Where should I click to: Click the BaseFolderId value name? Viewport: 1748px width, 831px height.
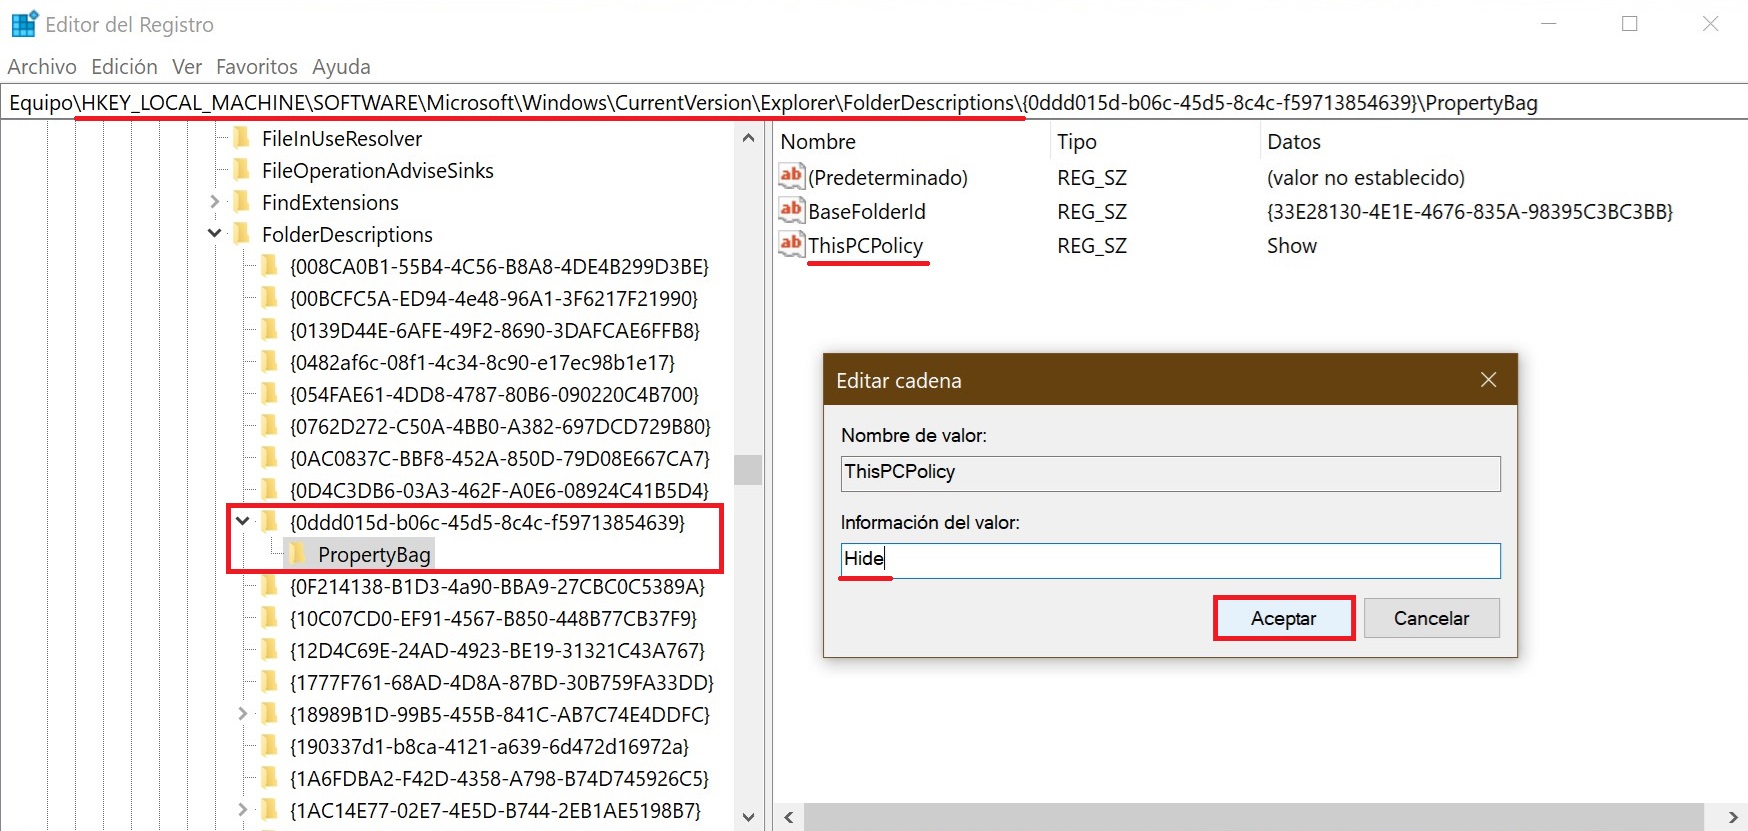pyautogui.click(x=867, y=211)
